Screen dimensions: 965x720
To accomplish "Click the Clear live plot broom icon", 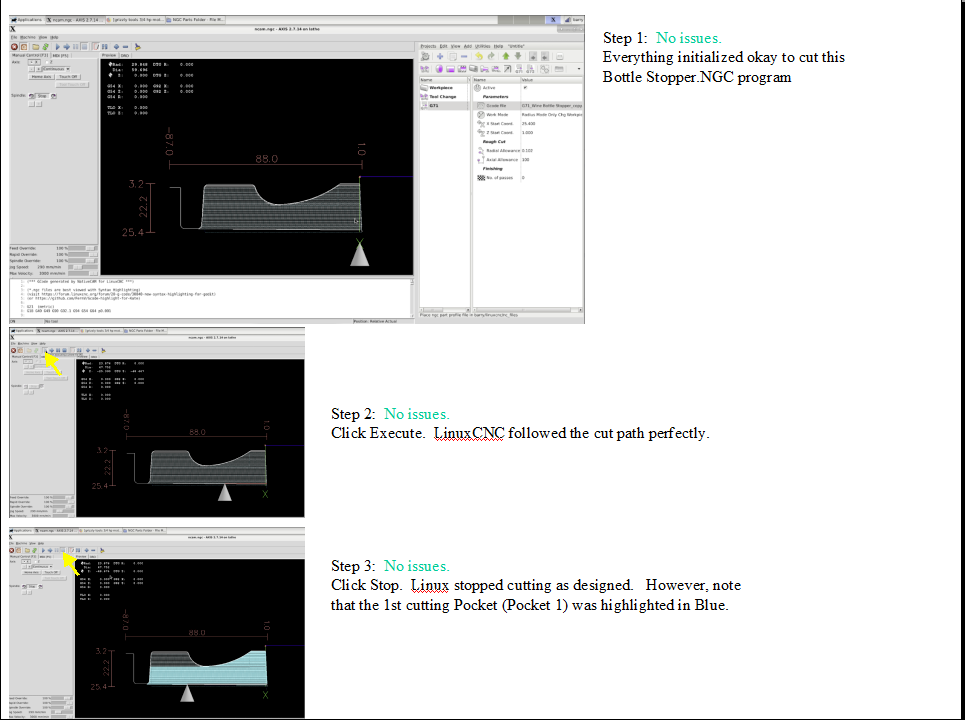I will [138, 46].
